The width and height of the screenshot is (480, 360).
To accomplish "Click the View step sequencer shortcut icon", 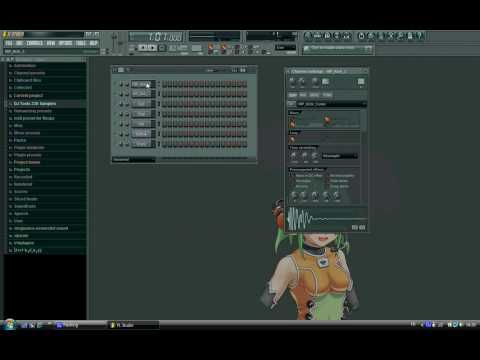I will click(x=318, y=36).
